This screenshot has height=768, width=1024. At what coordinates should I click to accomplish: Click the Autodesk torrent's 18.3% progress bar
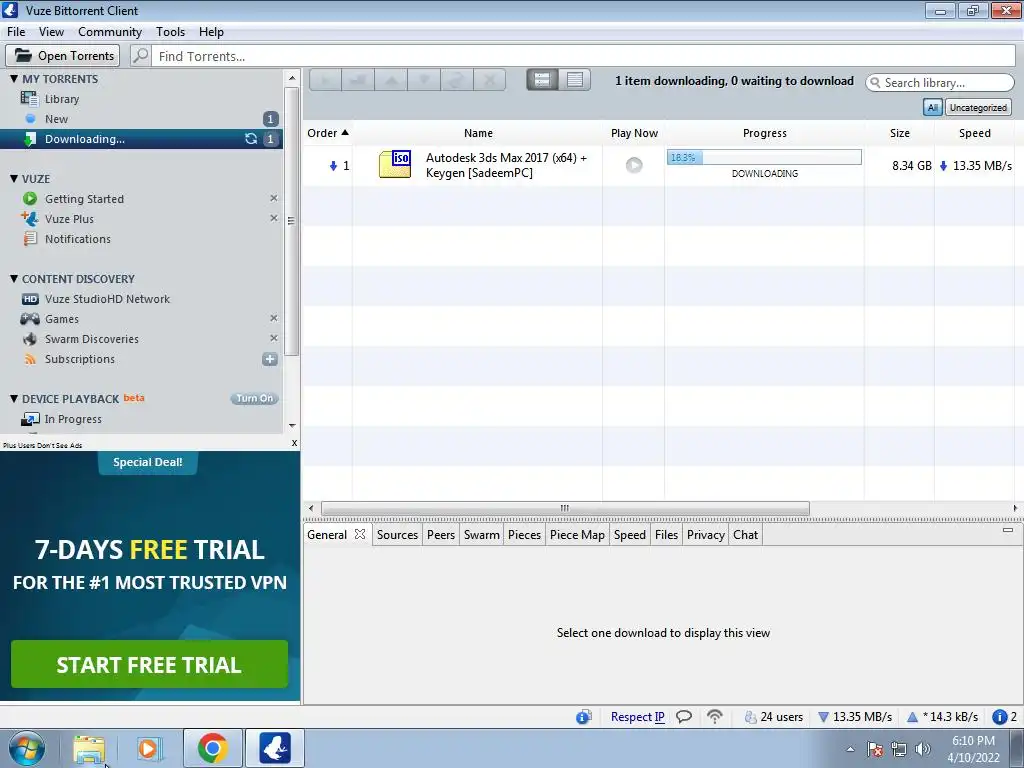(764, 157)
